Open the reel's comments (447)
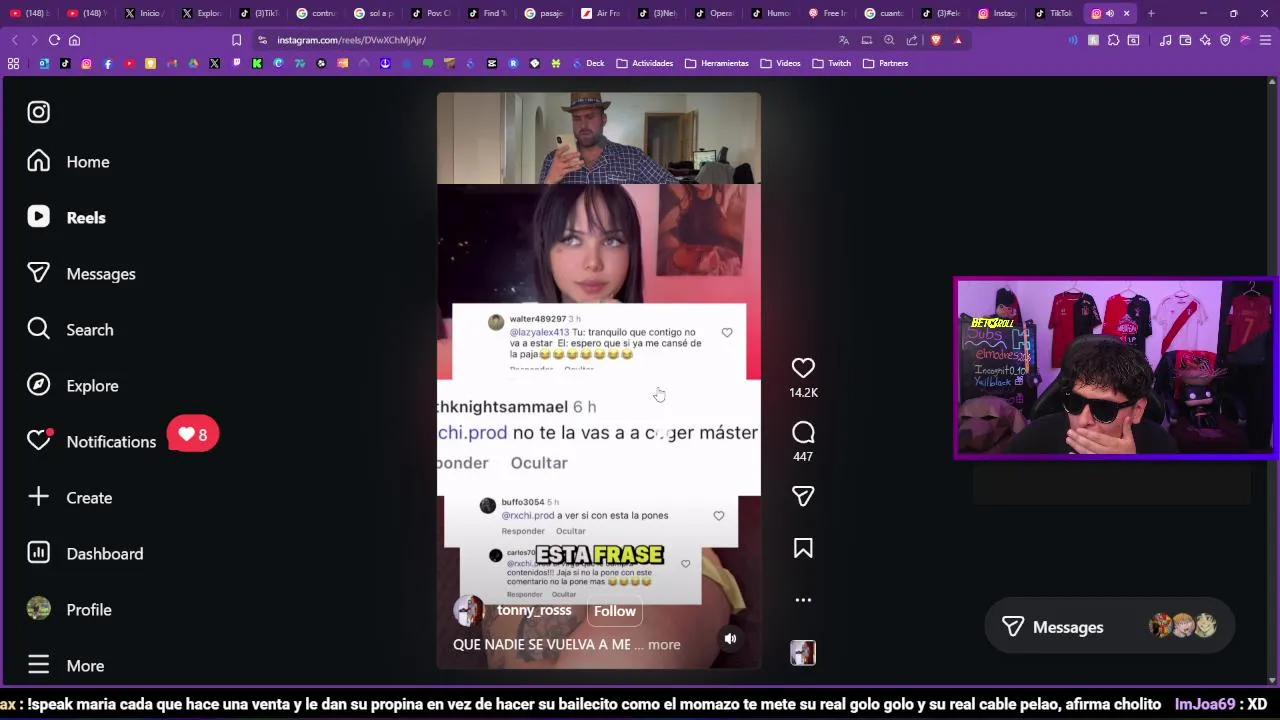Image resolution: width=1280 pixels, height=720 pixels. tap(803, 433)
